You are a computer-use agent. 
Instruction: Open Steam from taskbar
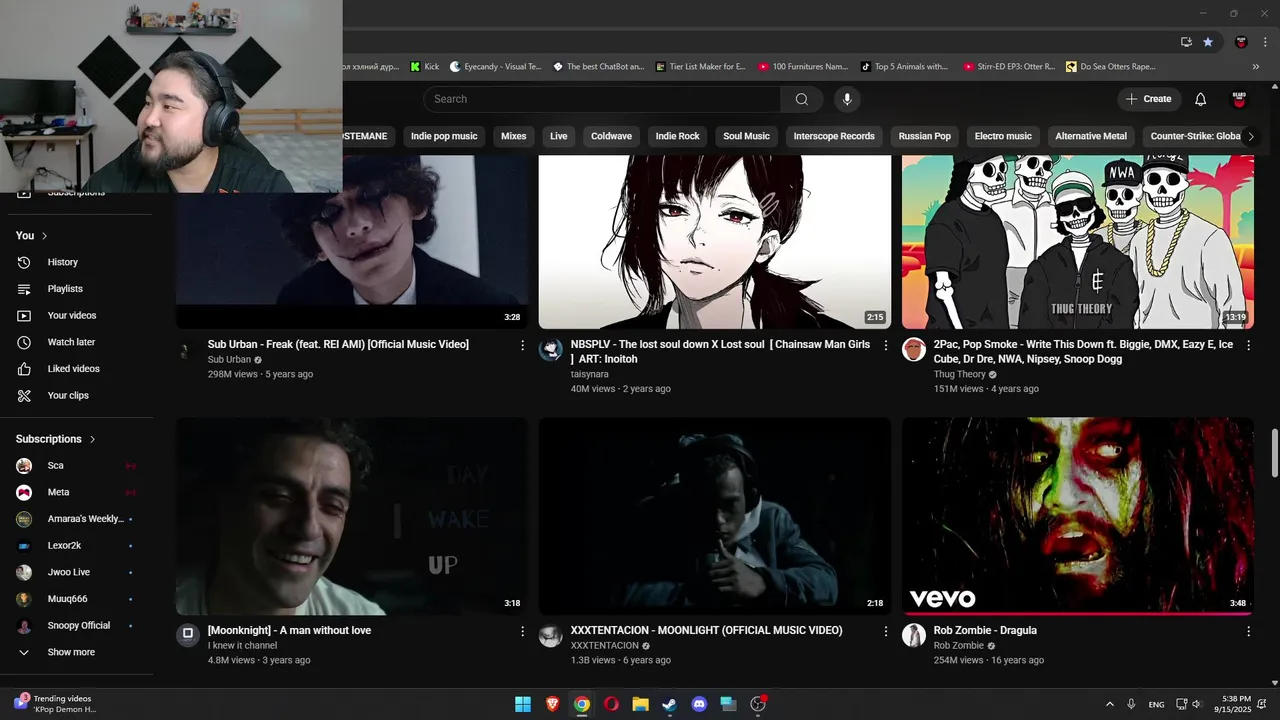pos(669,704)
